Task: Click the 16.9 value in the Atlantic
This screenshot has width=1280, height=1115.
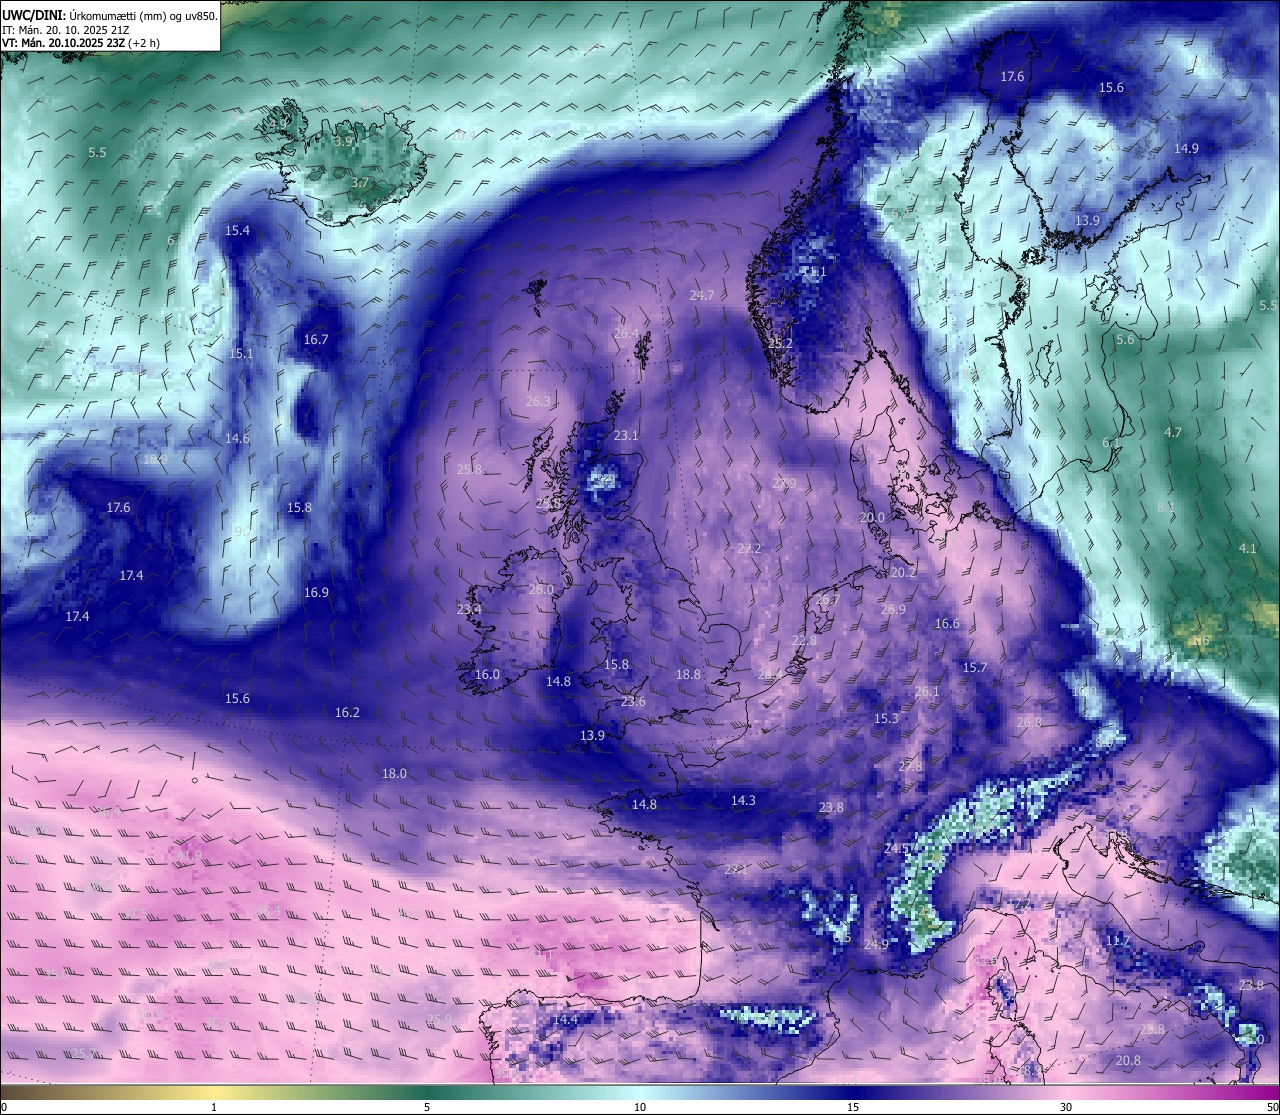Action: click(x=316, y=592)
